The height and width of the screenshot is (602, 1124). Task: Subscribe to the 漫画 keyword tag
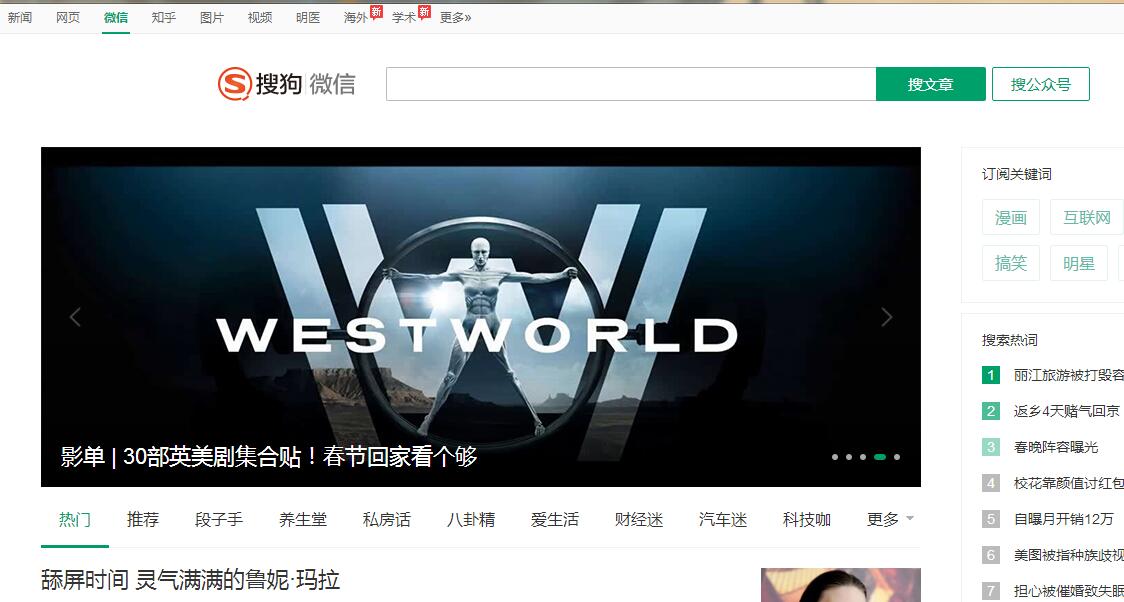(x=1010, y=217)
